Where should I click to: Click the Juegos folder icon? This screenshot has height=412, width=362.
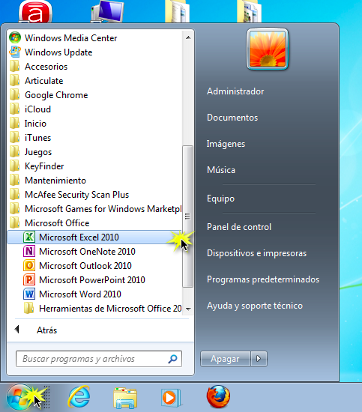point(15,152)
